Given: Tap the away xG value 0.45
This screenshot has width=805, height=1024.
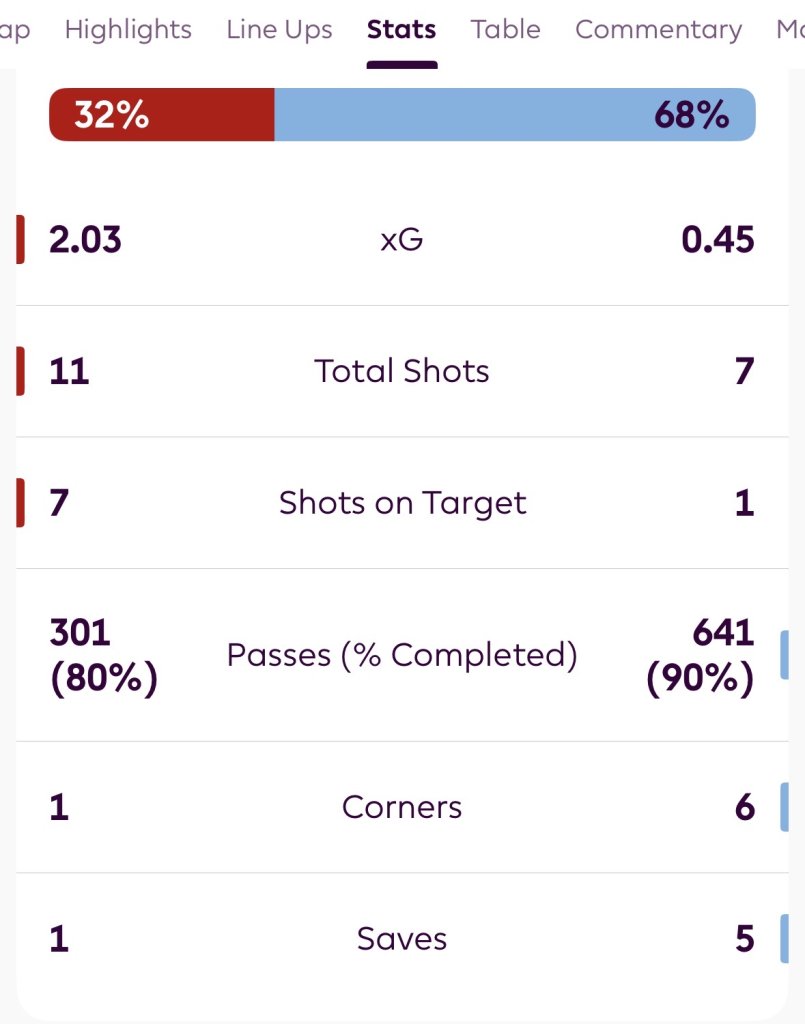Looking at the screenshot, I should pyautogui.click(x=718, y=240).
